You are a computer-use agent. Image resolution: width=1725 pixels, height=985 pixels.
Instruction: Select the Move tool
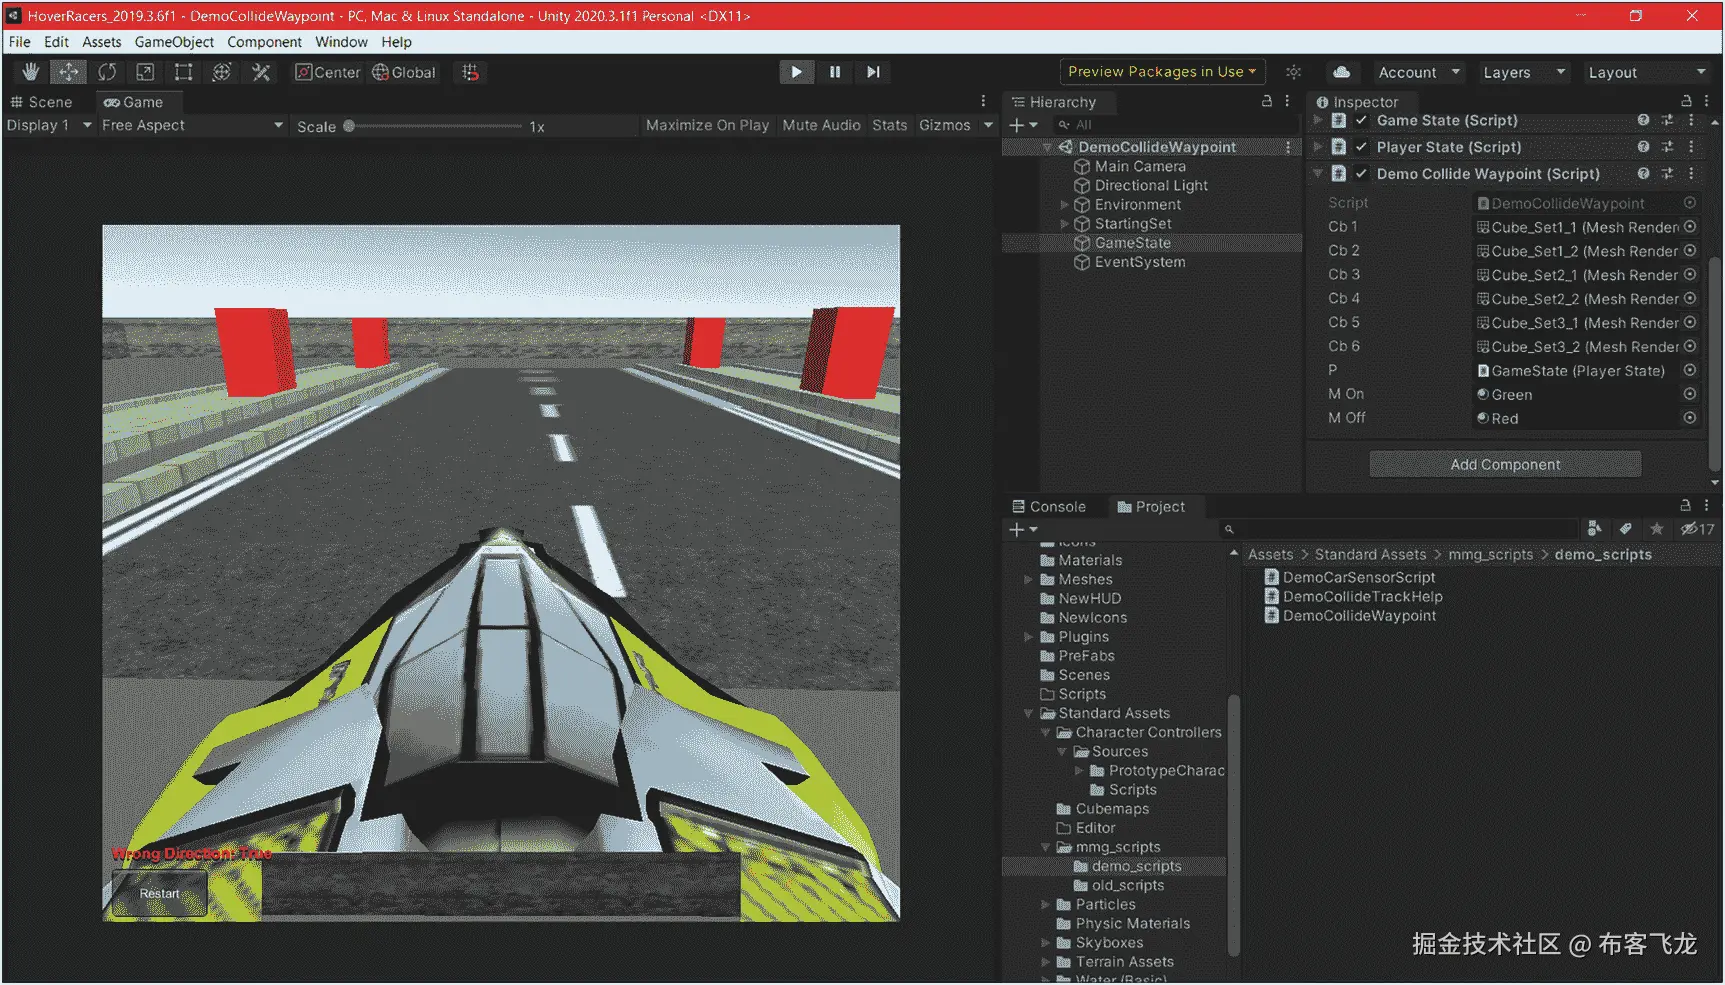coord(69,72)
